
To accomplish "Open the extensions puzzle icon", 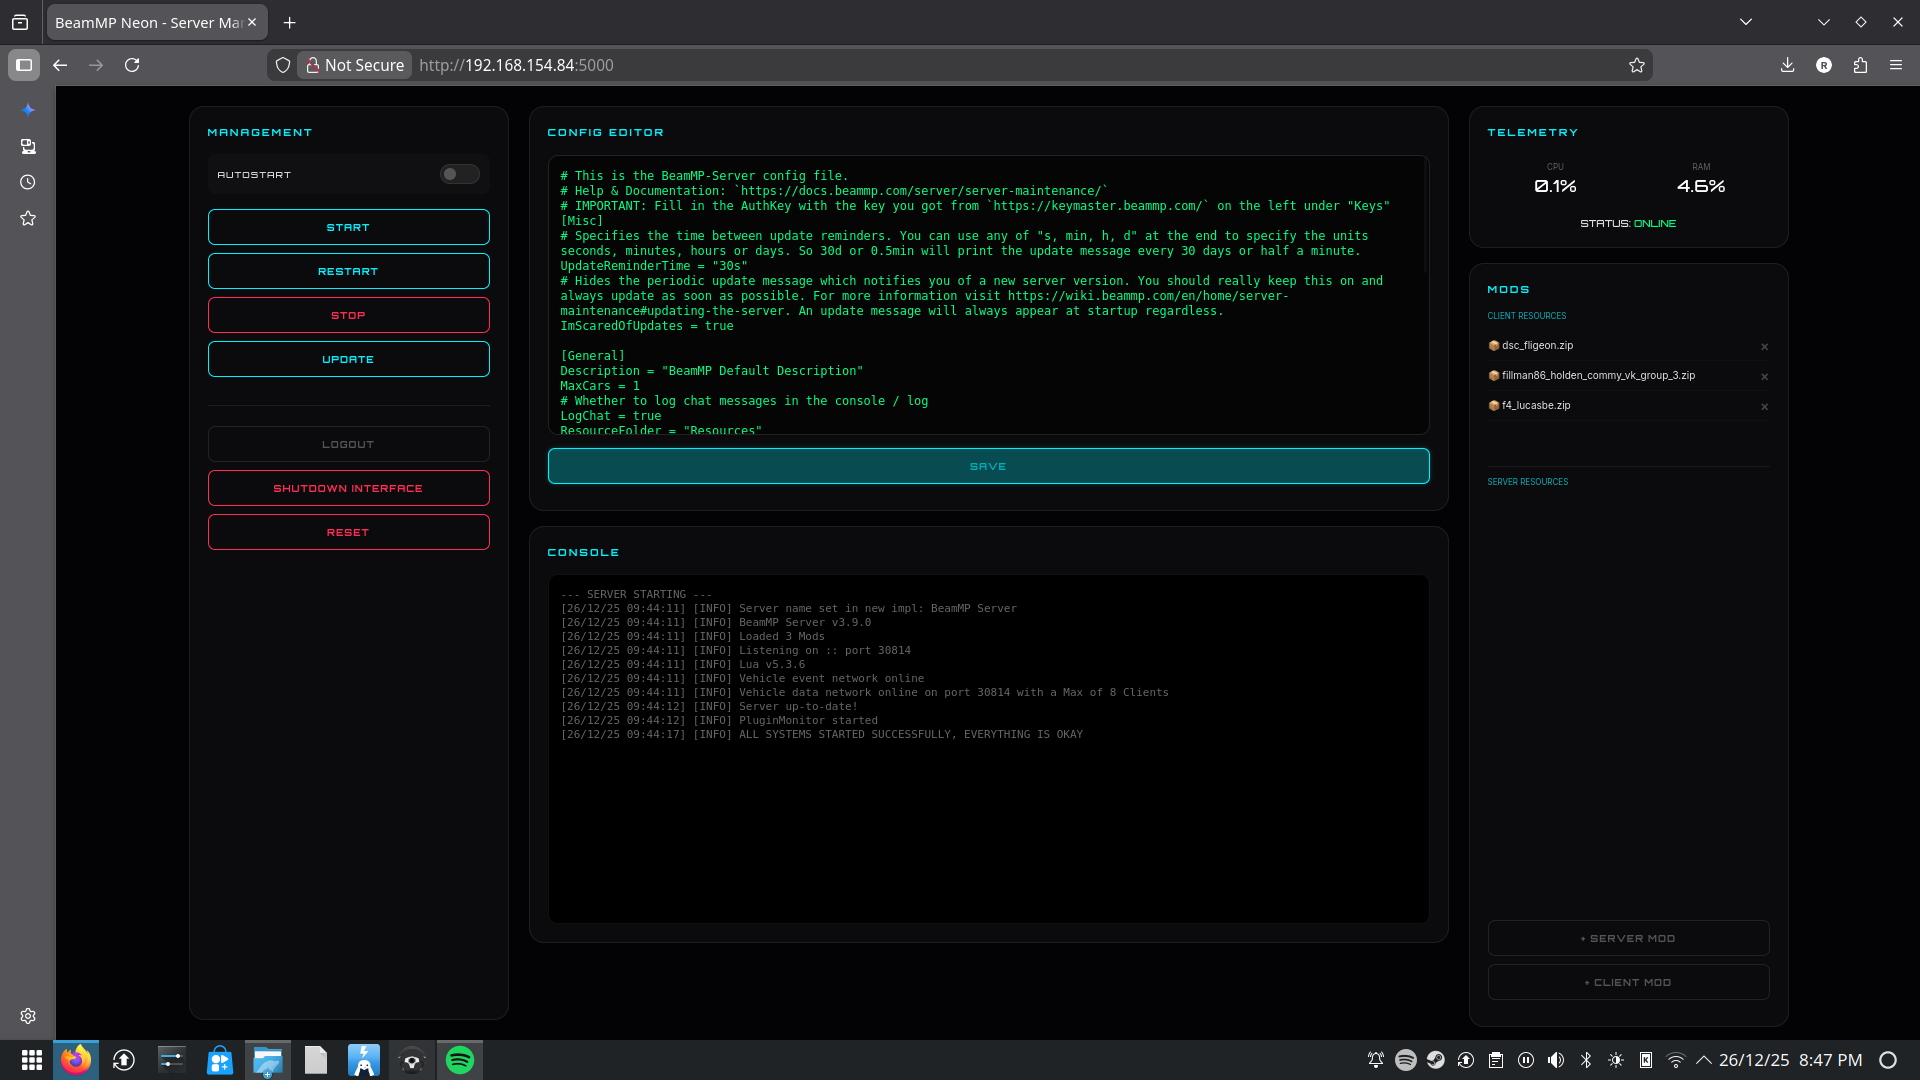I will pos(1860,65).
